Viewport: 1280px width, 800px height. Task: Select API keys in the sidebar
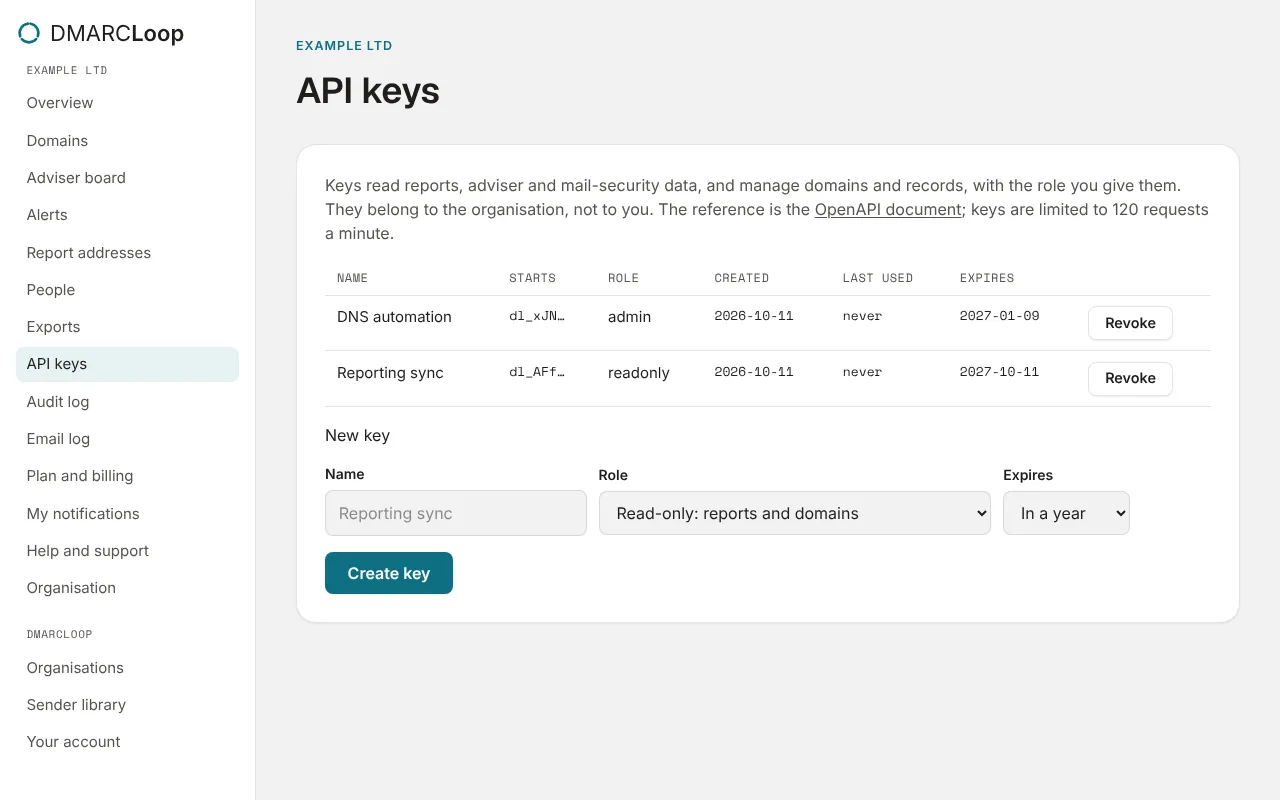(127, 364)
